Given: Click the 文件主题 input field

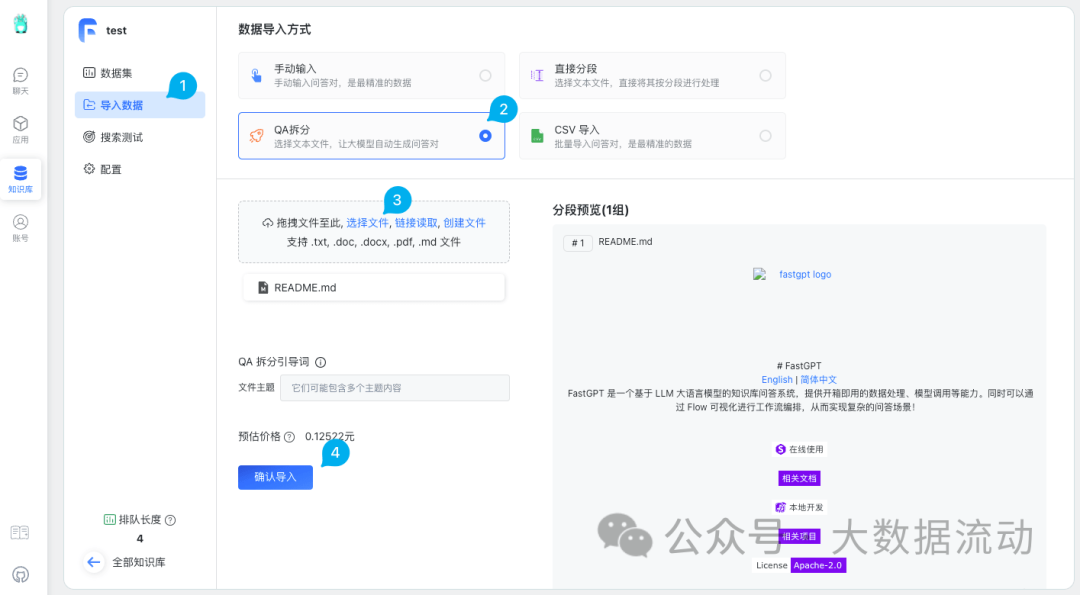Looking at the screenshot, I should [x=395, y=388].
